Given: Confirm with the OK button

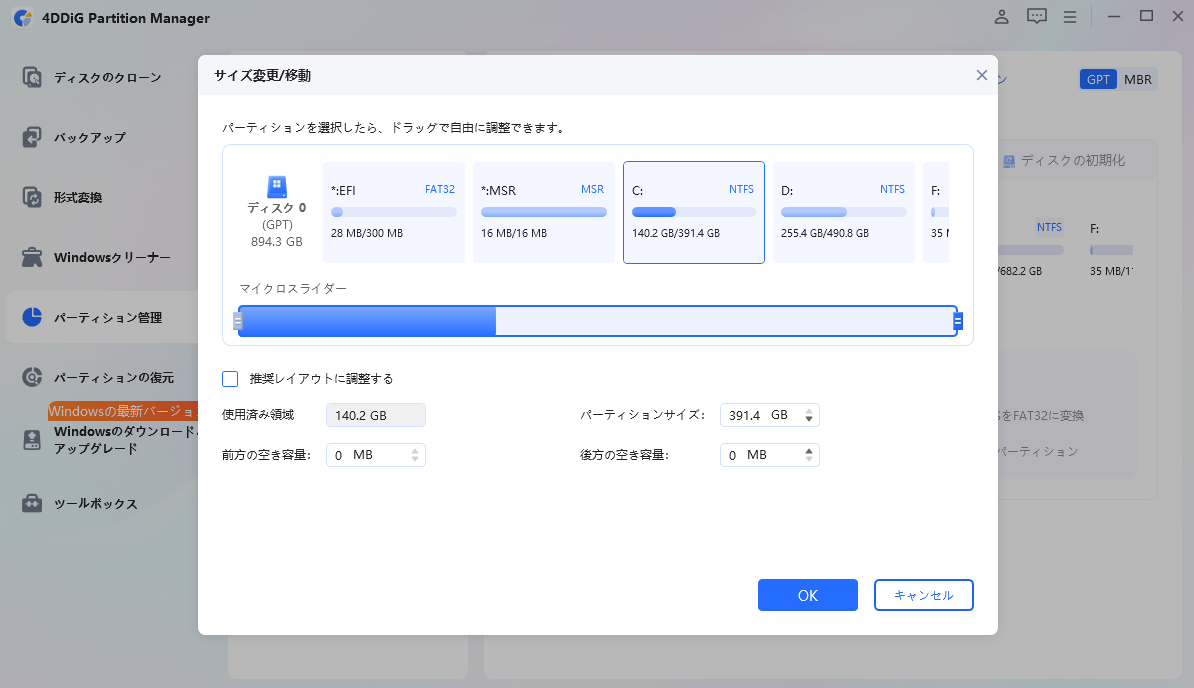Looking at the screenshot, I should click(x=807, y=595).
